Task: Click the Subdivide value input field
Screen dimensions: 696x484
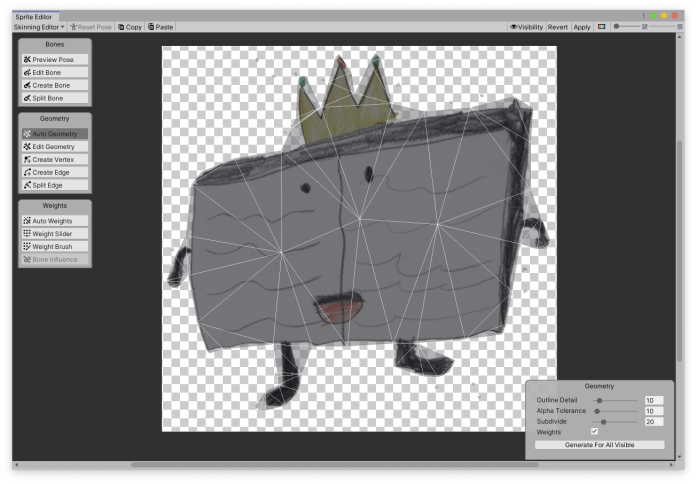Action: pos(653,422)
